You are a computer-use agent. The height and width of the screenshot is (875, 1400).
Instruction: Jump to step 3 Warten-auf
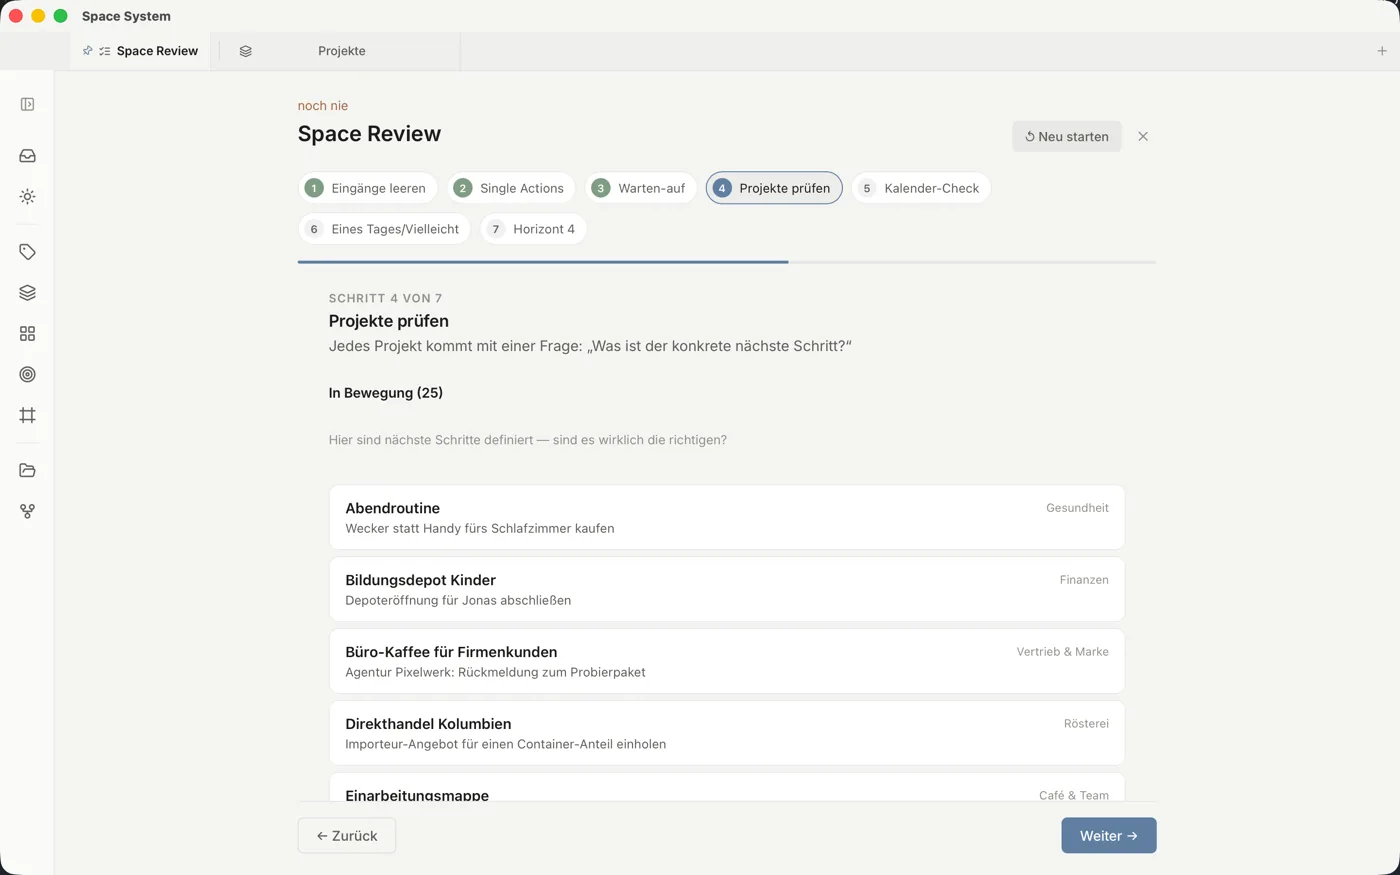click(x=641, y=188)
